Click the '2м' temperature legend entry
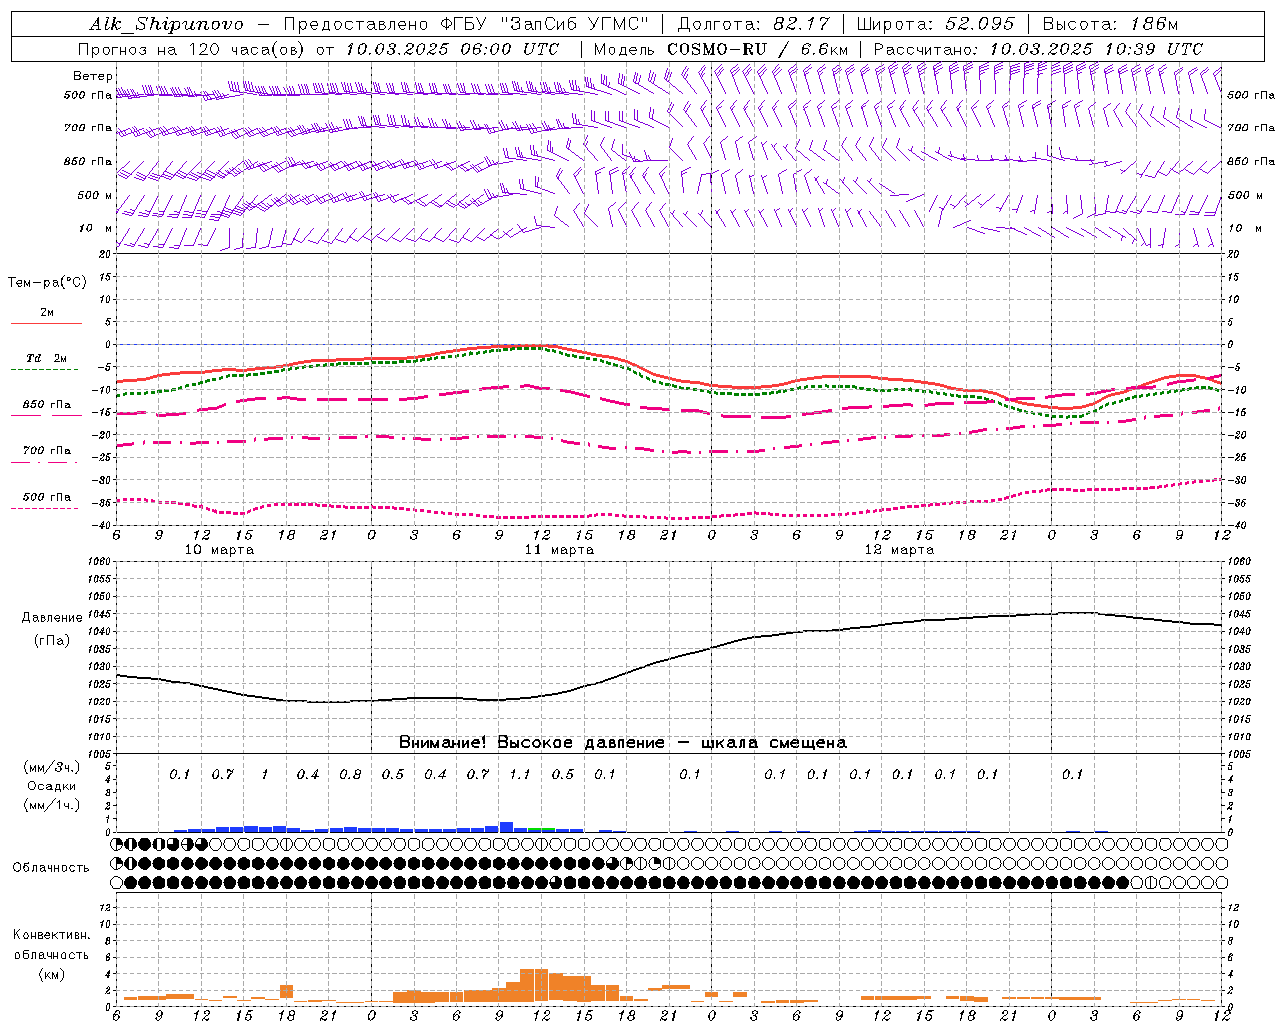 pyautogui.click(x=47, y=312)
